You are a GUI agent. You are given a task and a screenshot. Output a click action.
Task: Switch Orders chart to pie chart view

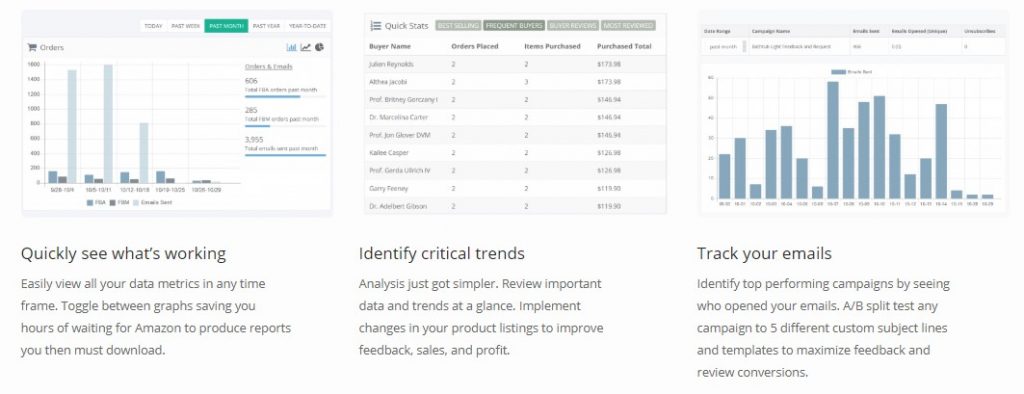[x=319, y=47]
